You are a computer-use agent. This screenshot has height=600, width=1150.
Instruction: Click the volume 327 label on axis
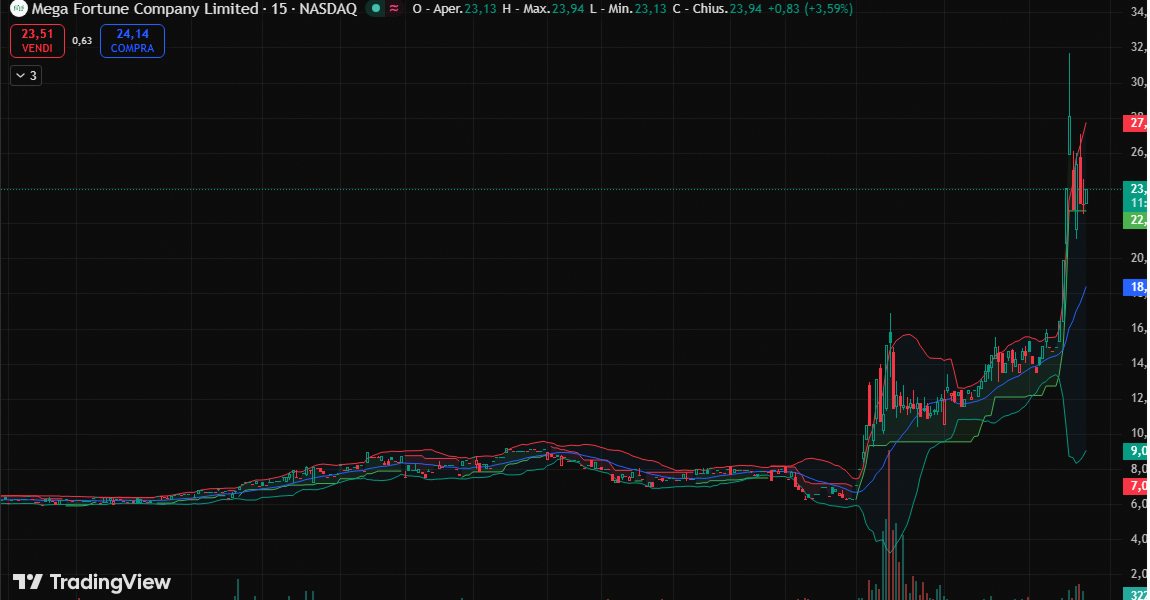click(1136, 594)
